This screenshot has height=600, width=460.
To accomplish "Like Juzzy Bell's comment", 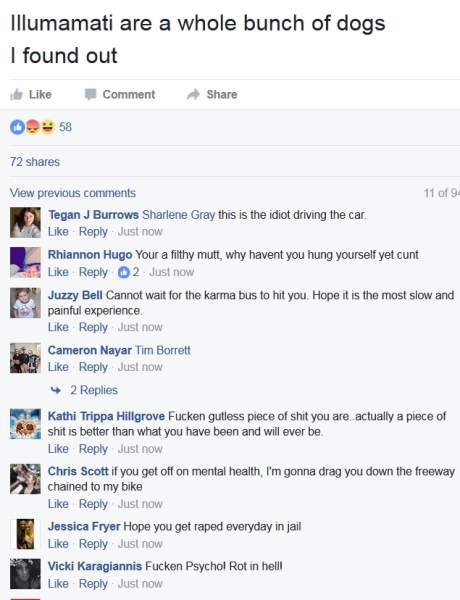I will [58, 327].
